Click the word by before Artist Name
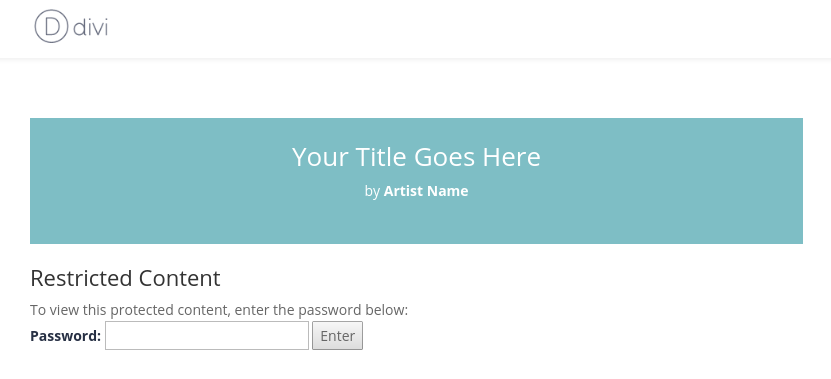Image resolution: width=831 pixels, height=379 pixels. pos(372,191)
